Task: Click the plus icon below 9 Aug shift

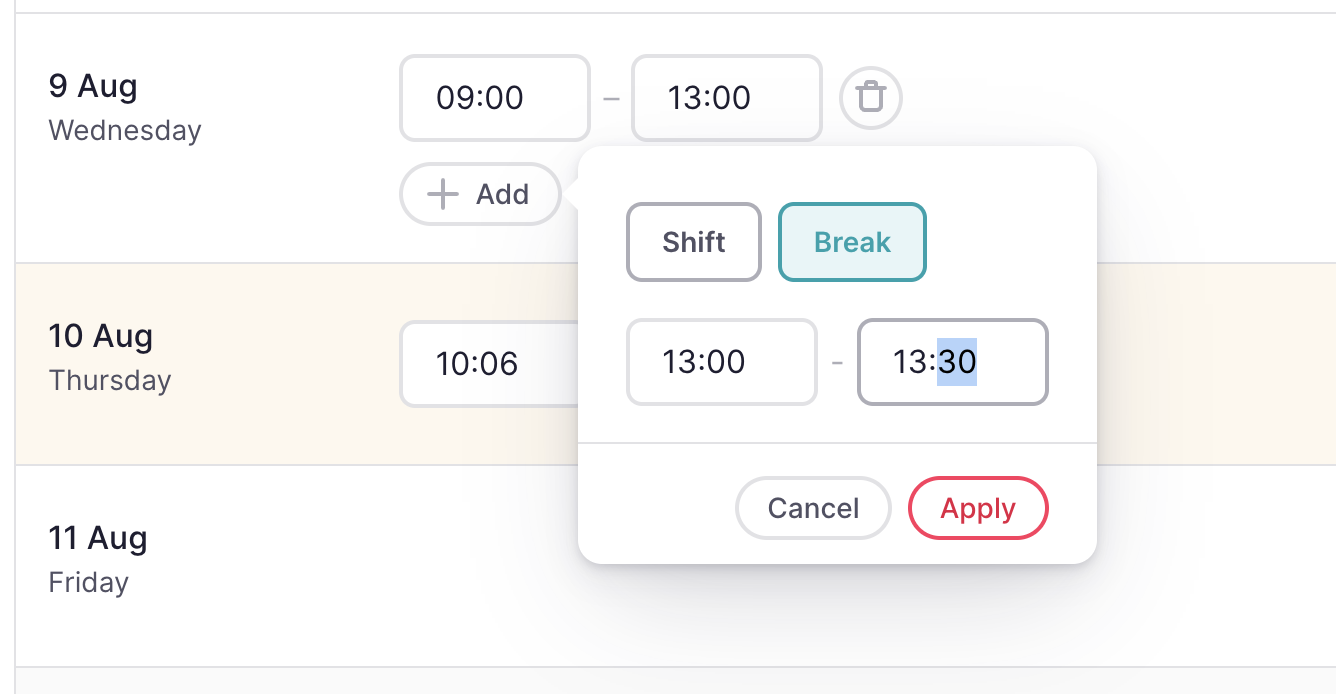Action: [x=443, y=194]
